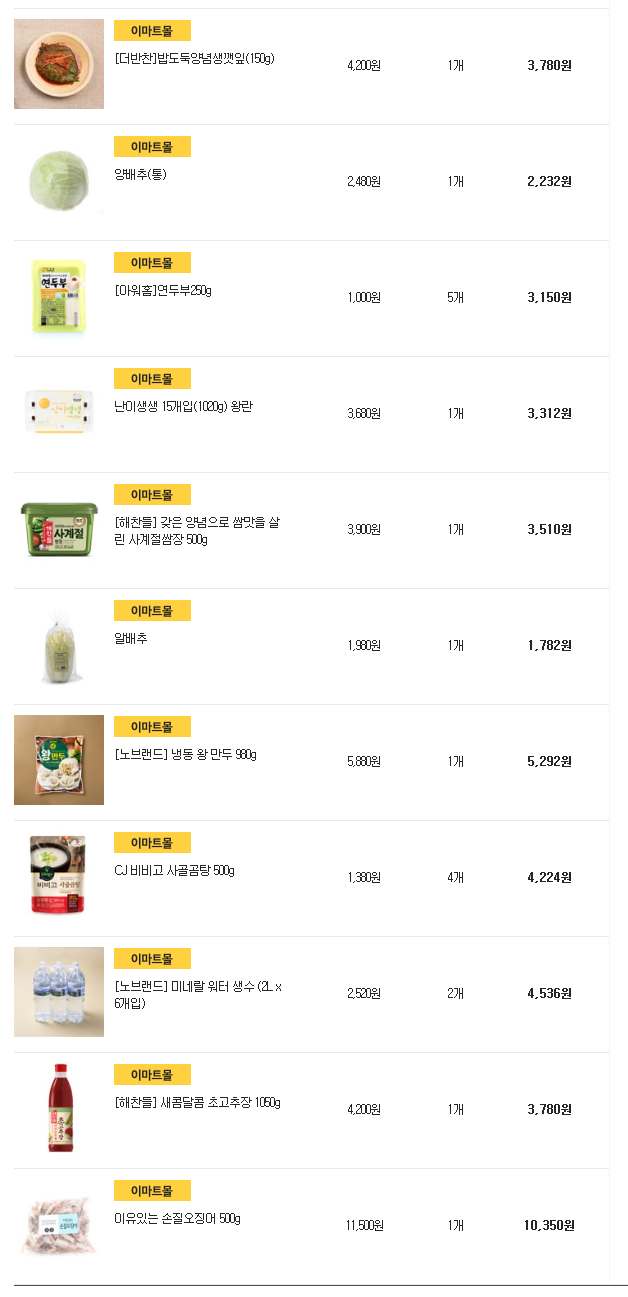628x1297 pixels.
Task: Open the 알배추 product name link
Action: (x=131, y=639)
